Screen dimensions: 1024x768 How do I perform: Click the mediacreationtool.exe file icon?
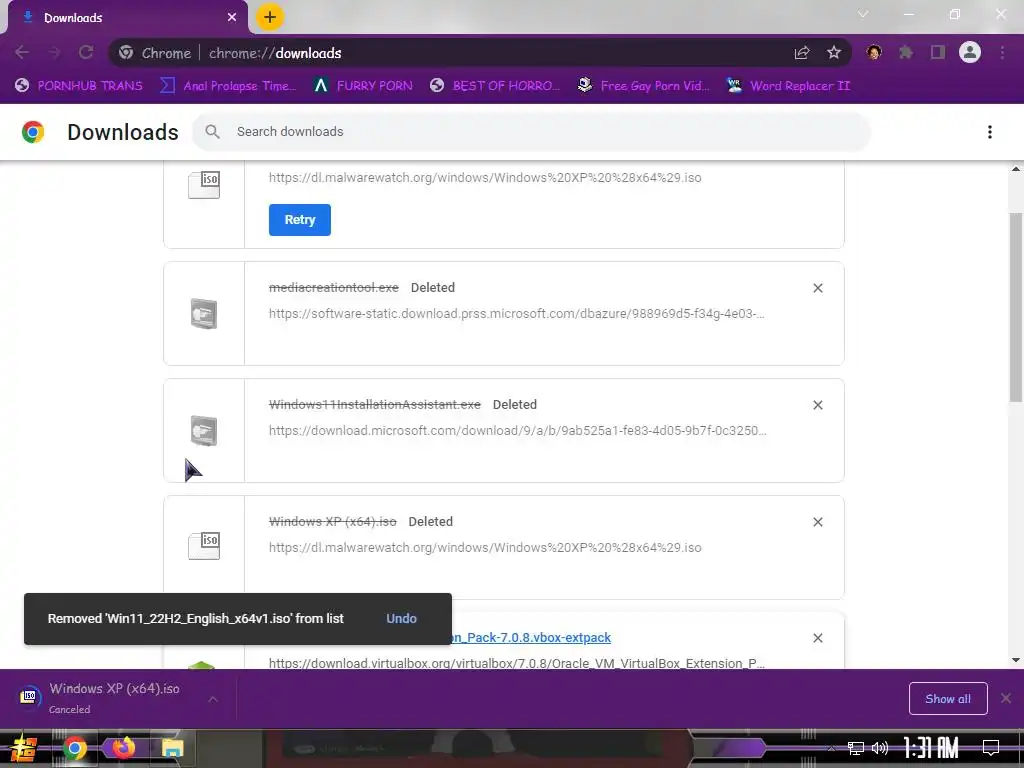[204, 313]
